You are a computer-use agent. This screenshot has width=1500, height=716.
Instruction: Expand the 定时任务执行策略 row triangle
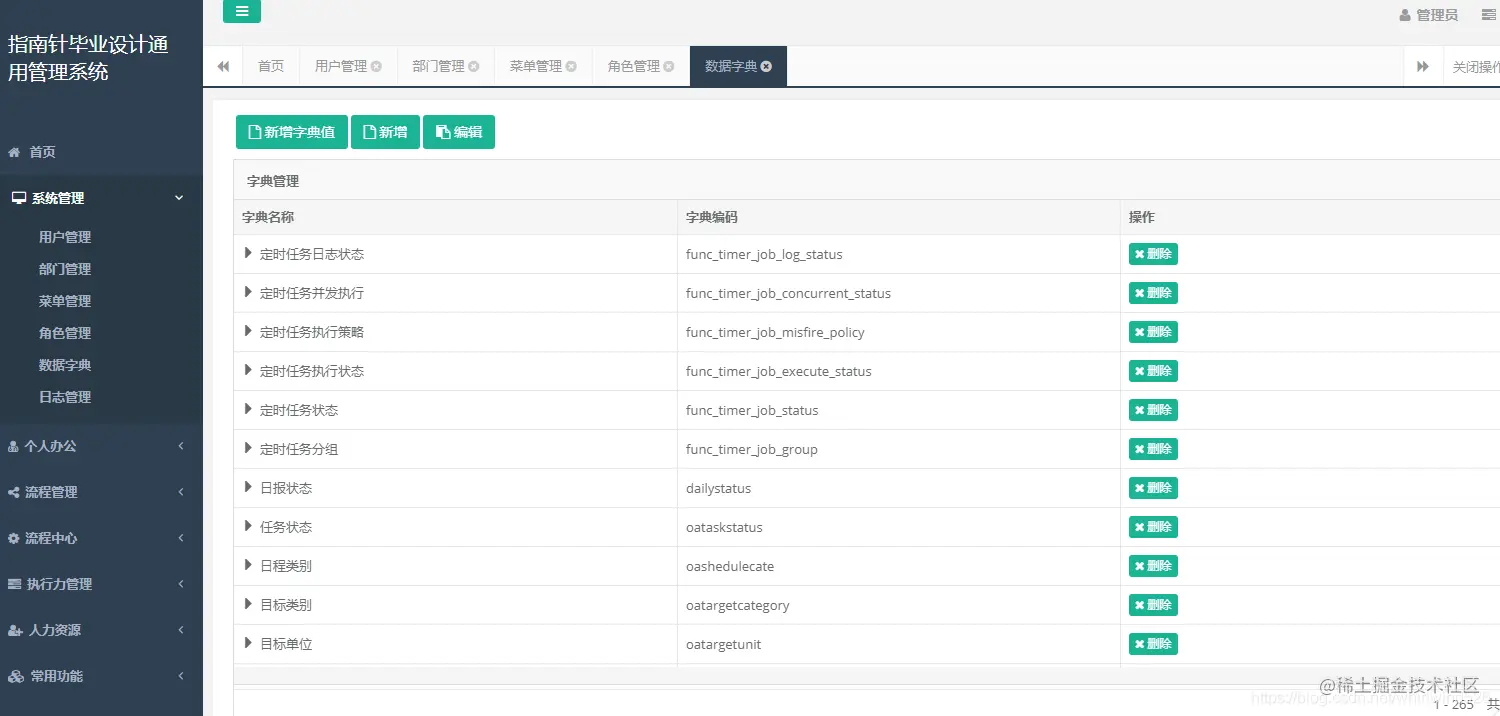[248, 331]
